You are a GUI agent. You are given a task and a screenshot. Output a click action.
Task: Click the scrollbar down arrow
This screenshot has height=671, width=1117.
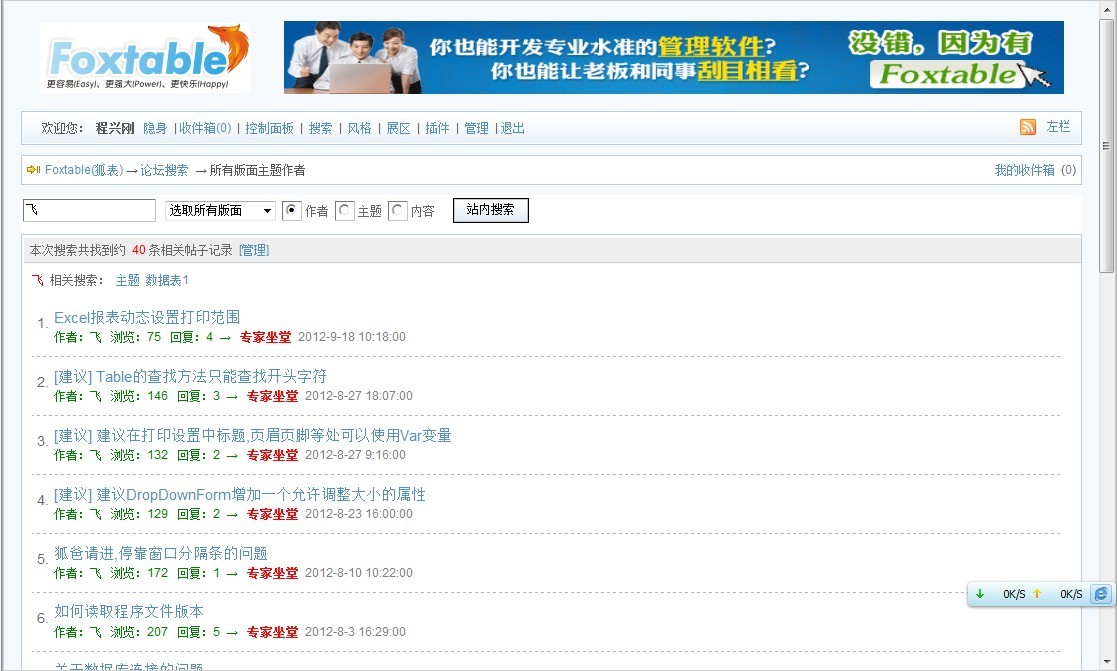tap(1106, 662)
